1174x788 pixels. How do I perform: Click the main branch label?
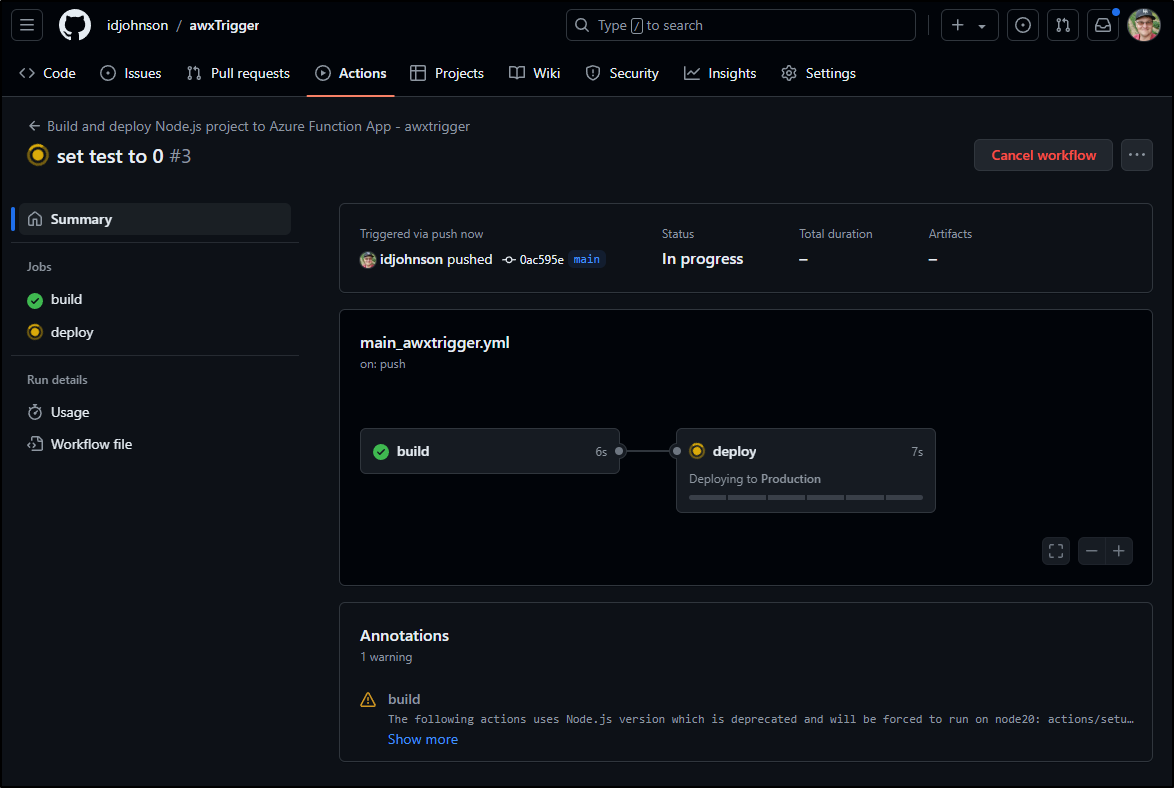586,259
